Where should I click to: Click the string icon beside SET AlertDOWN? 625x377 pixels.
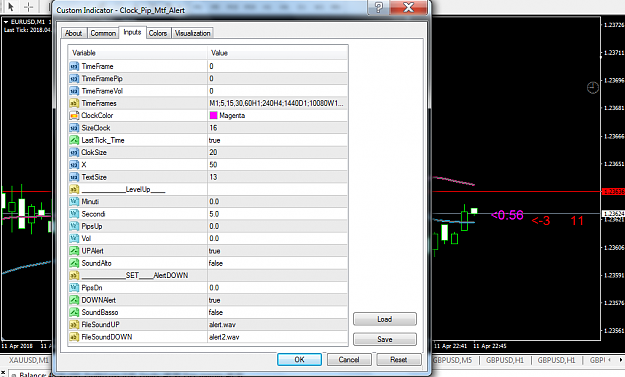tap(74, 275)
